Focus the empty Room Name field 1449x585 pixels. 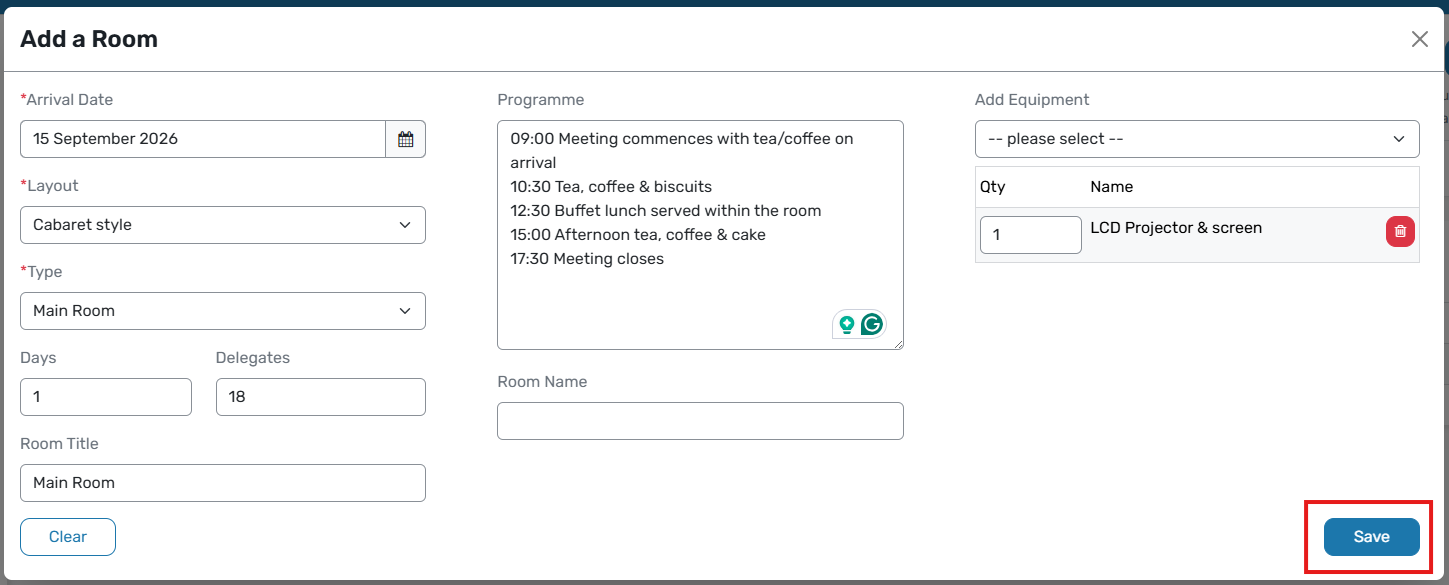pos(700,421)
